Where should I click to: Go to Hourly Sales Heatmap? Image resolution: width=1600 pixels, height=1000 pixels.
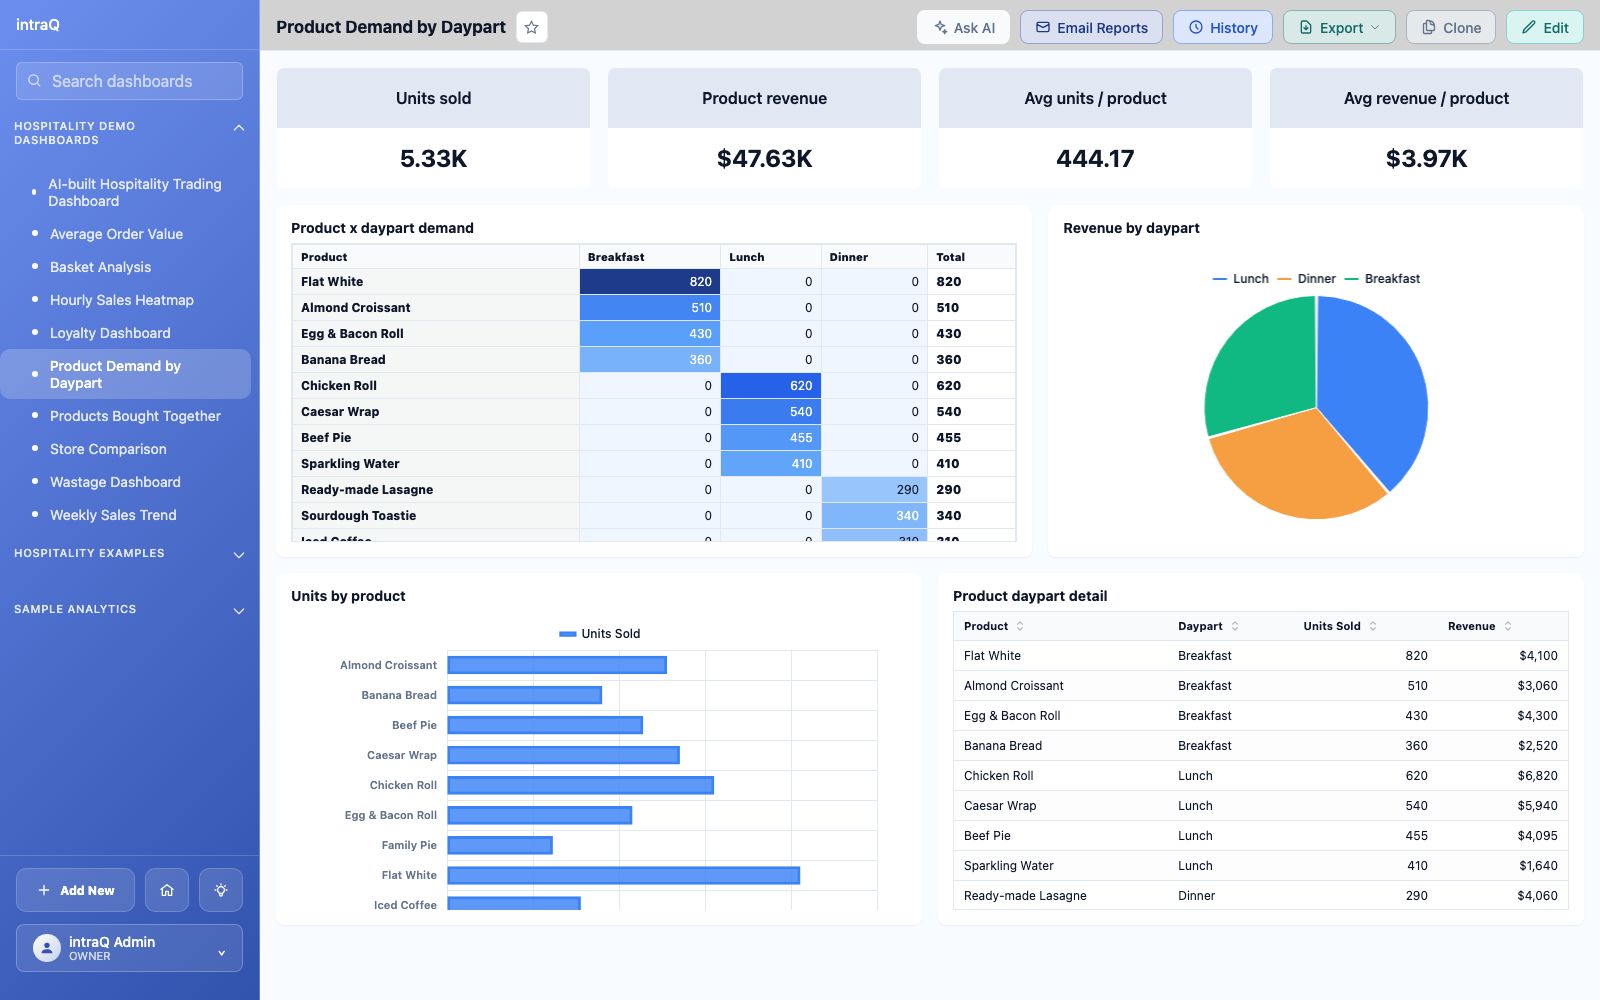[x=122, y=300]
